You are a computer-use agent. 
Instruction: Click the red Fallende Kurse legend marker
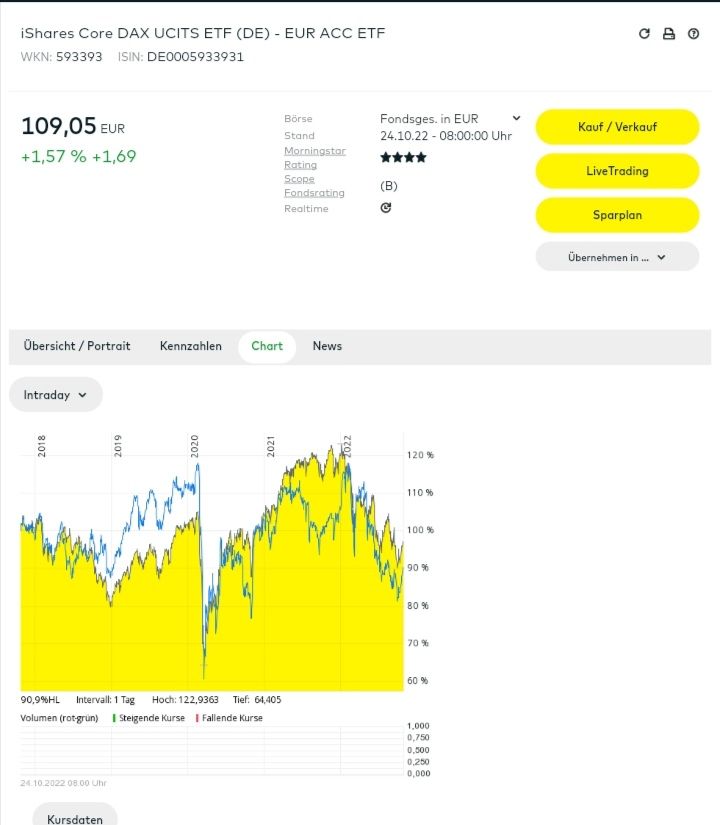click(198, 718)
